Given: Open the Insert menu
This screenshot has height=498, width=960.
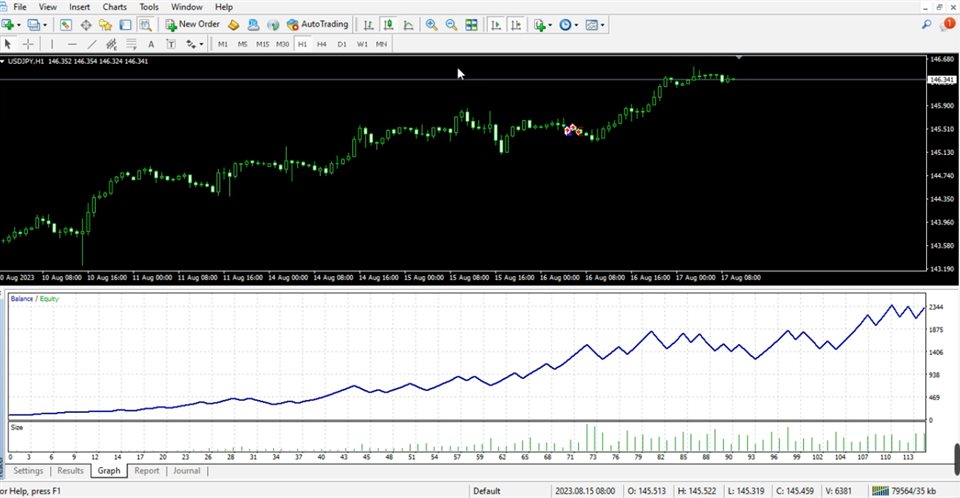Looking at the screenshot, I should coord(80,7).
